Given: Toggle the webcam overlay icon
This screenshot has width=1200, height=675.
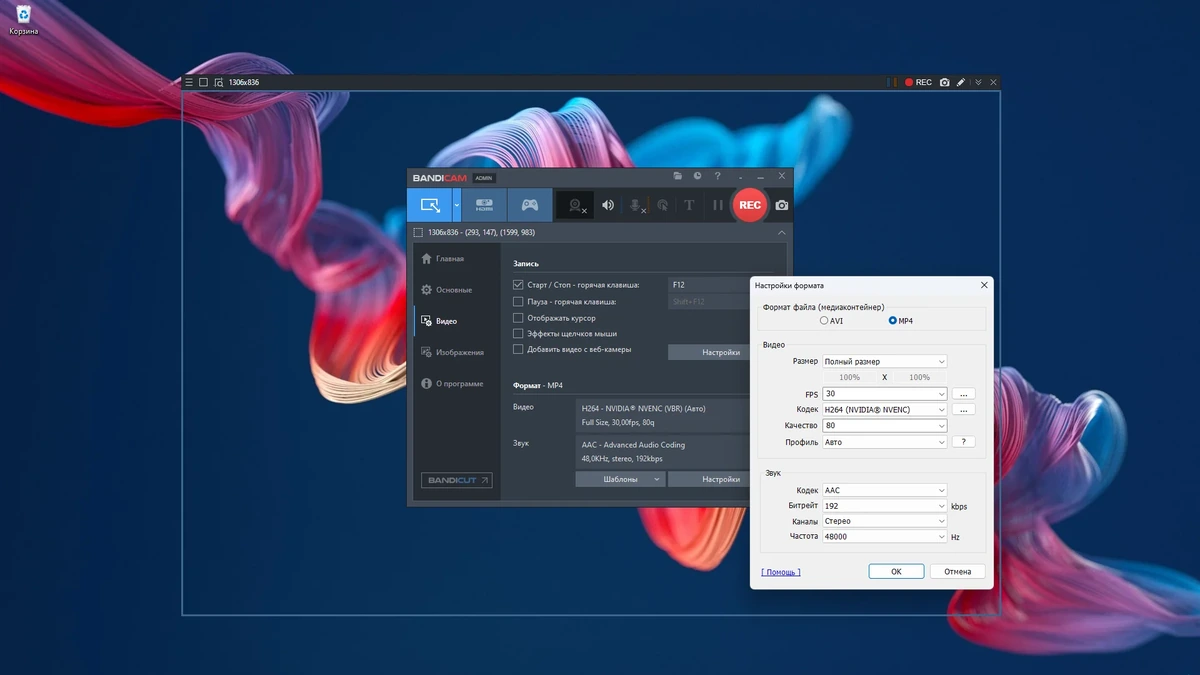Looking at the screenshot, I should (x=575, y=205).
